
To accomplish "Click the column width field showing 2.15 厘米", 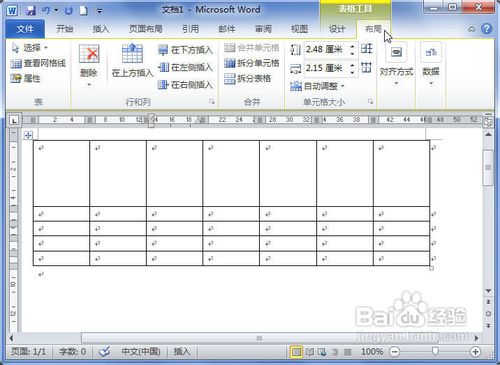I will coord(326,68).
